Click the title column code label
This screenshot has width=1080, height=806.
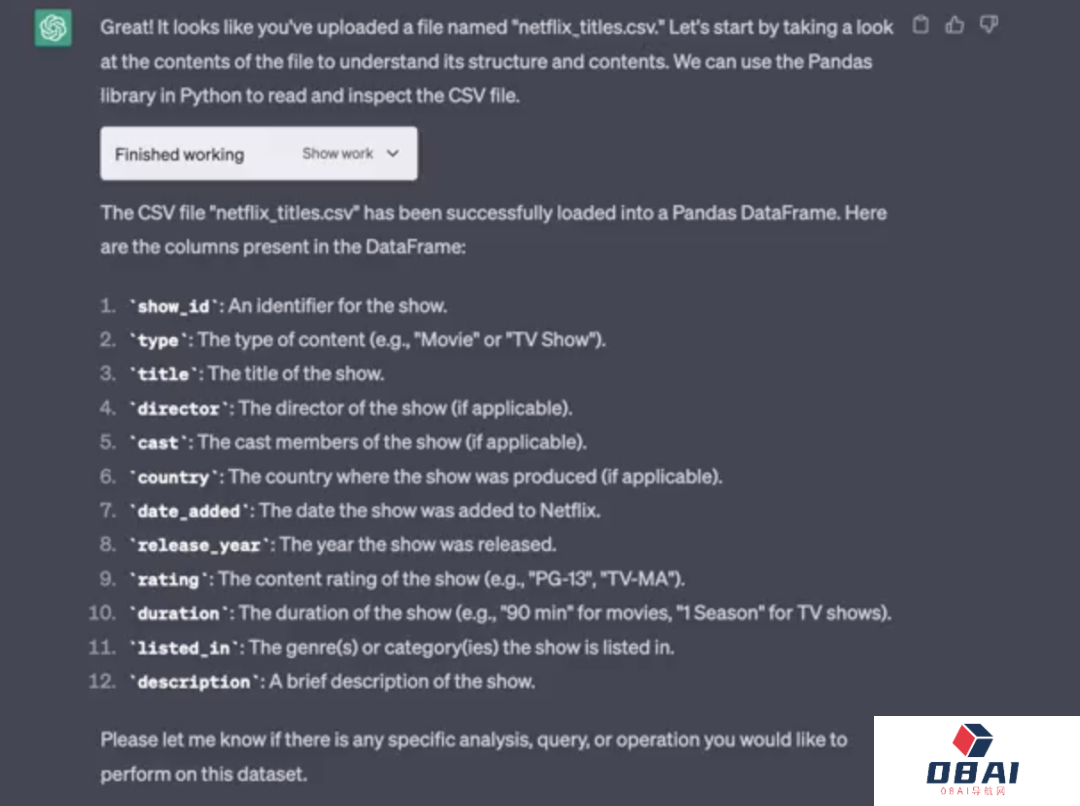point(163,375)
